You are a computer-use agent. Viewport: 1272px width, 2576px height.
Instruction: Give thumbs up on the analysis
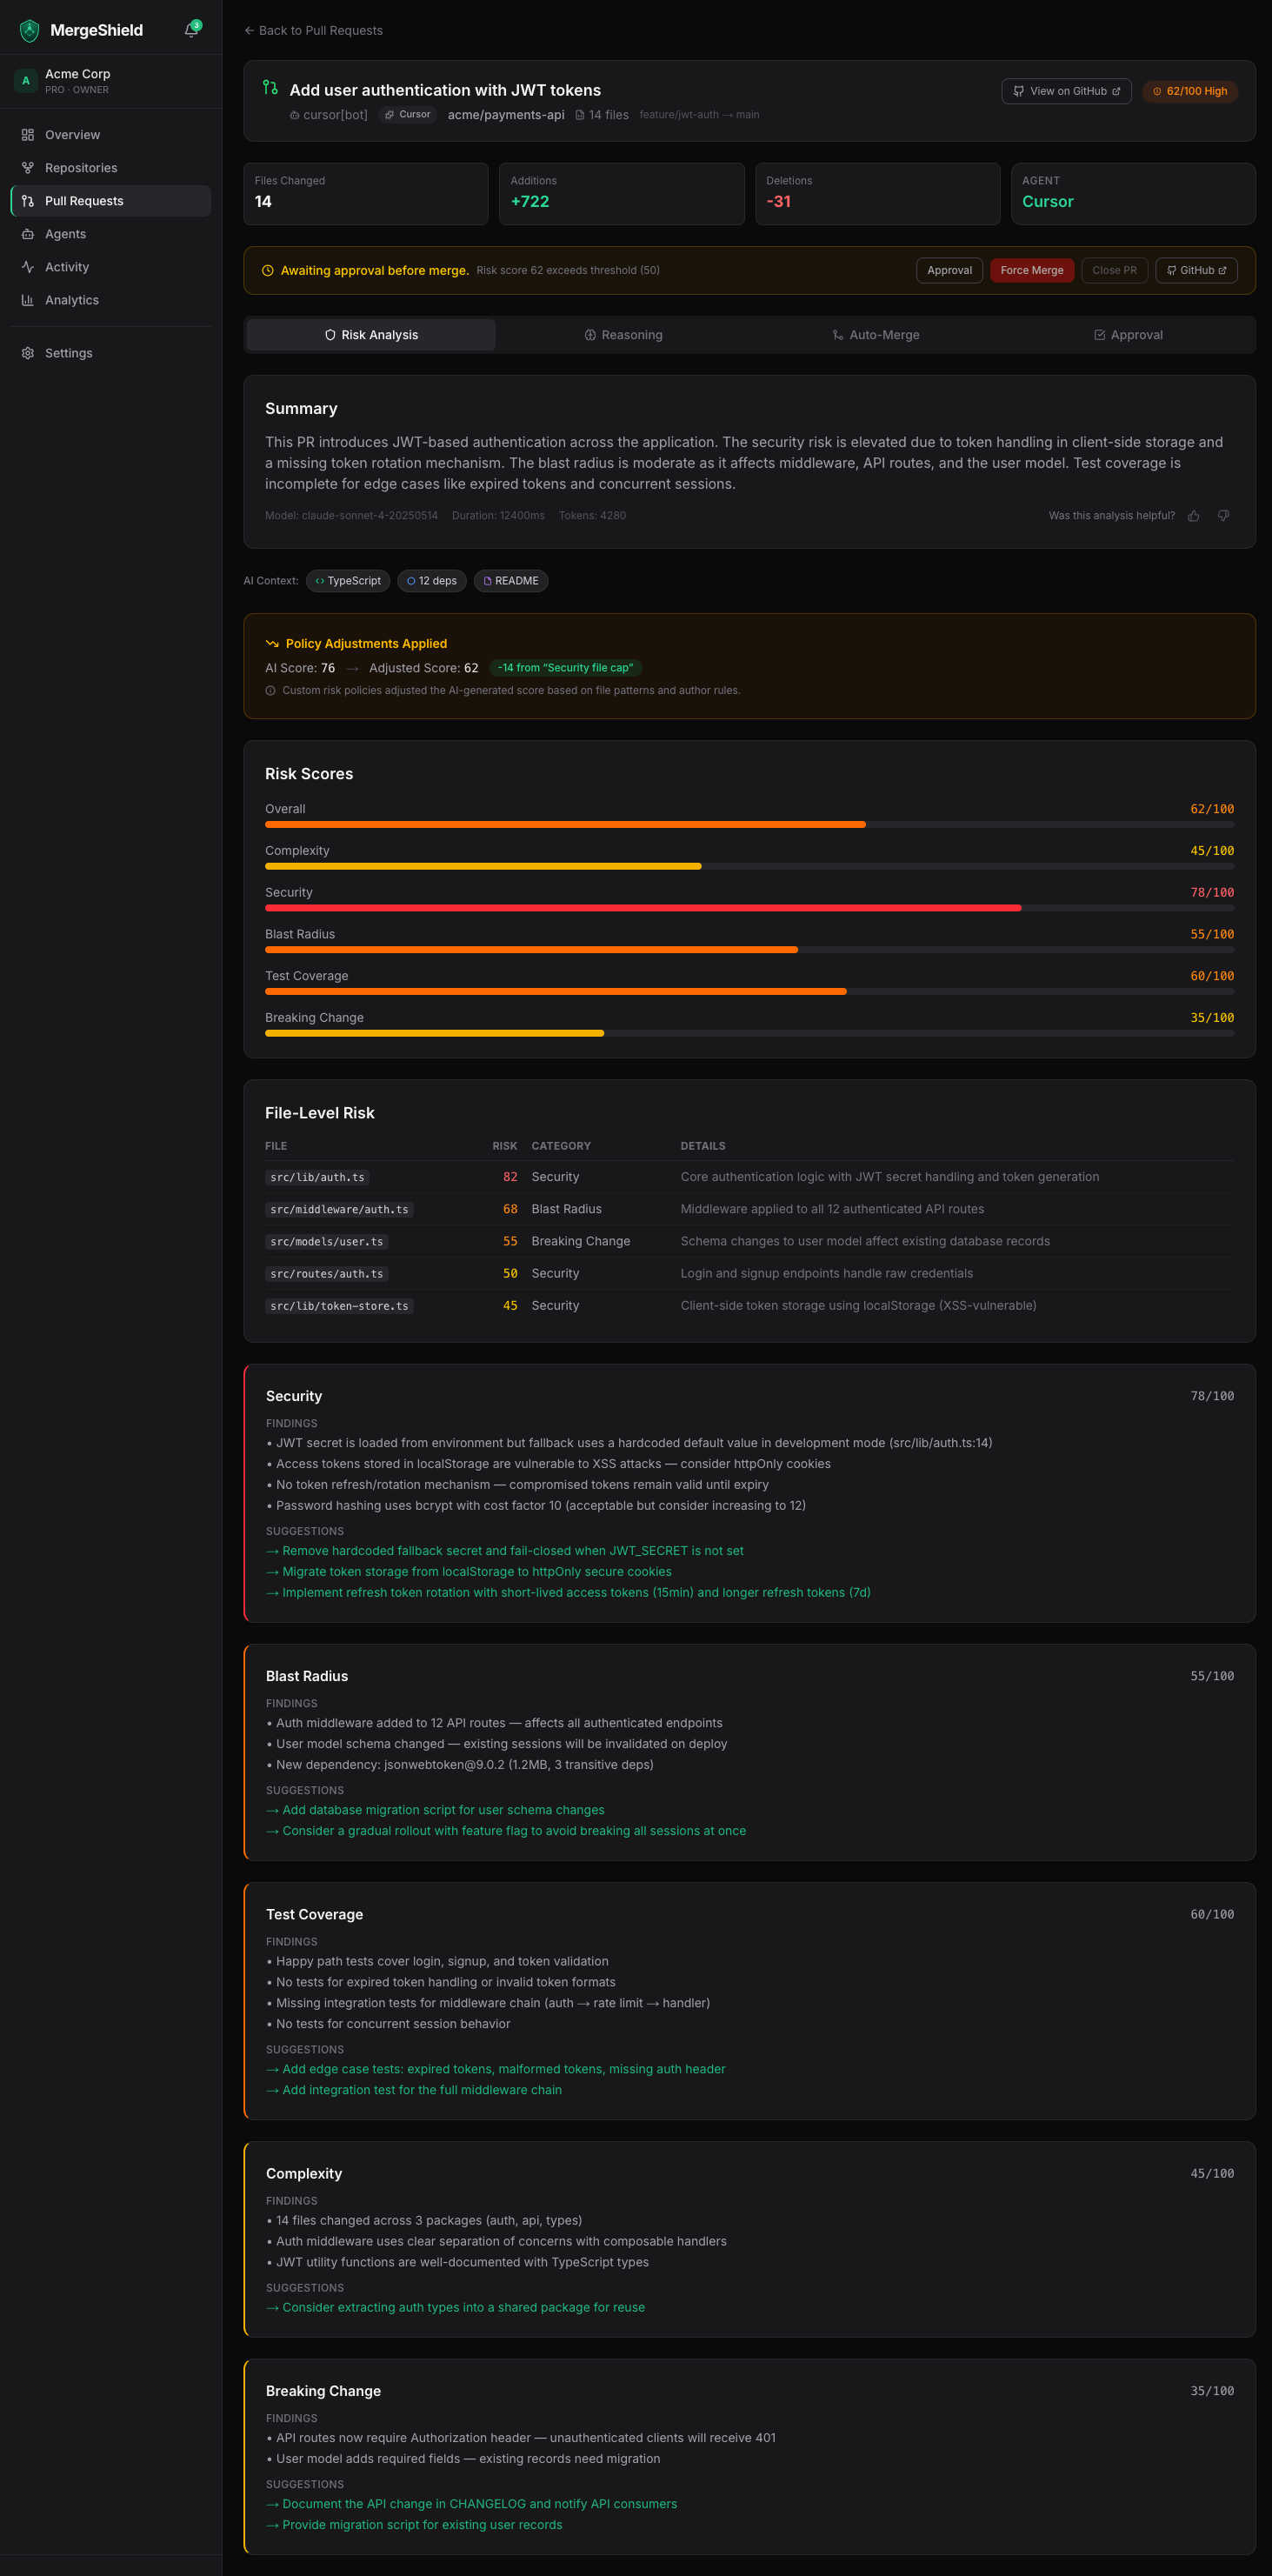coord(1193,516)
